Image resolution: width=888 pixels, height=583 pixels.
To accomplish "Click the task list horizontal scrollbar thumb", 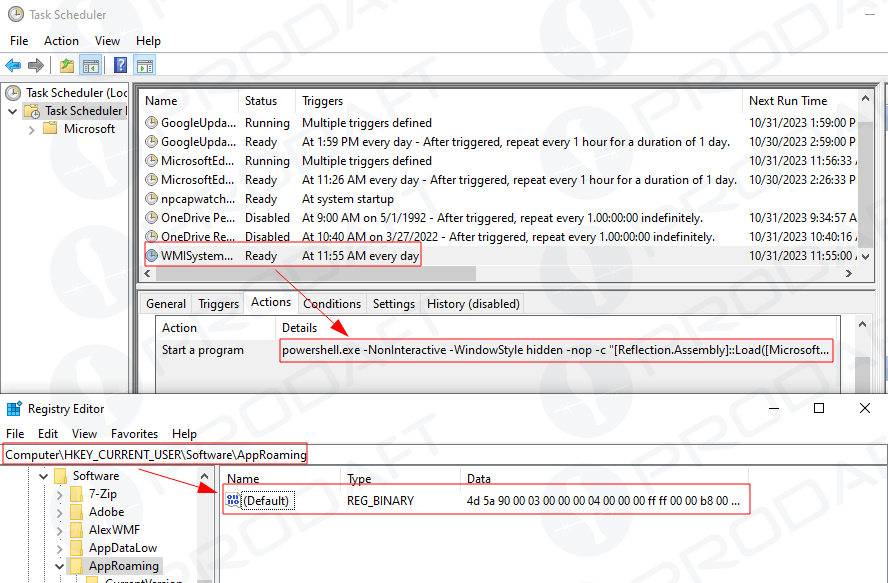I will tap(316, 274).
